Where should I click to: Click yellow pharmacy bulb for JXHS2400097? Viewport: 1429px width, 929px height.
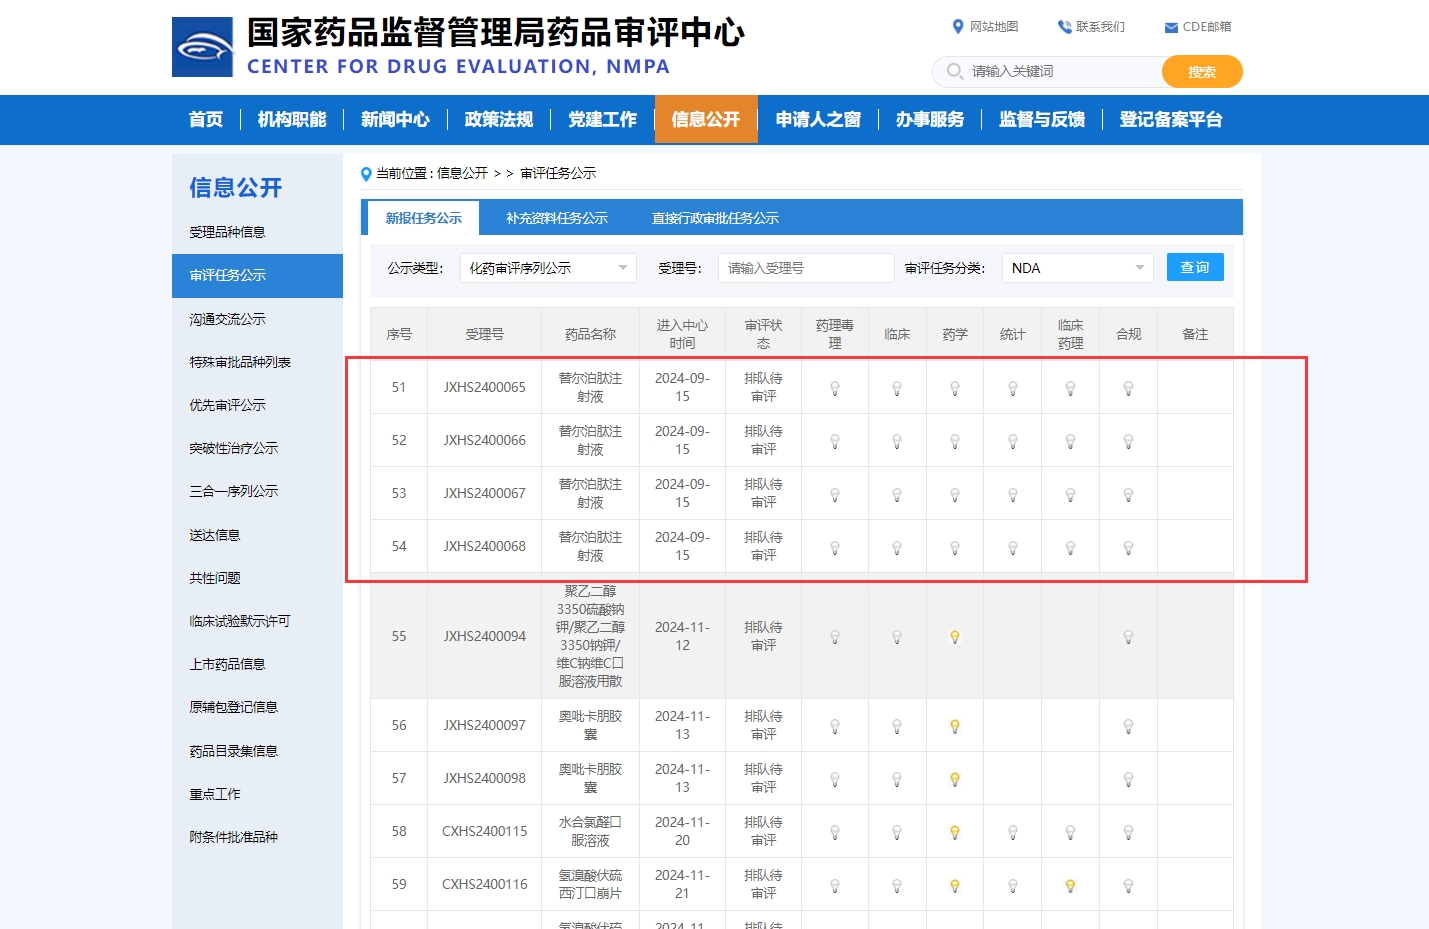[955, 727]
